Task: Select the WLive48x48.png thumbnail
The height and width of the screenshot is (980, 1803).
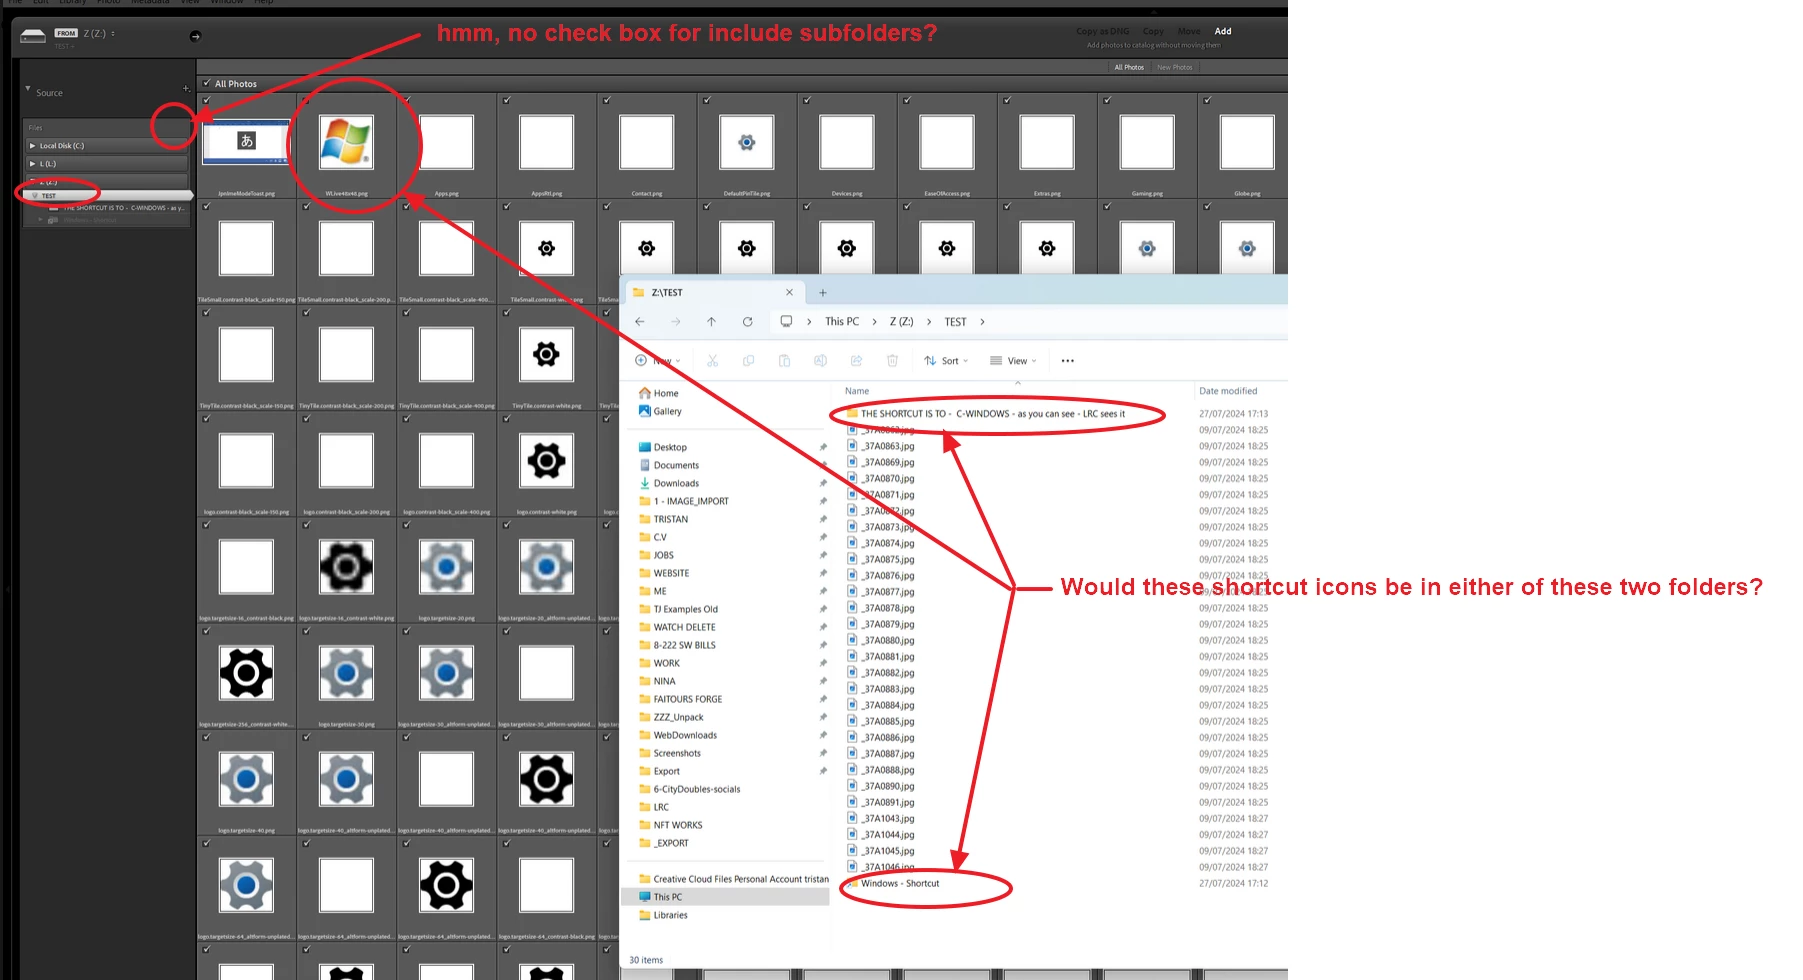Action: pyautogui.click(x=346, y=142)
